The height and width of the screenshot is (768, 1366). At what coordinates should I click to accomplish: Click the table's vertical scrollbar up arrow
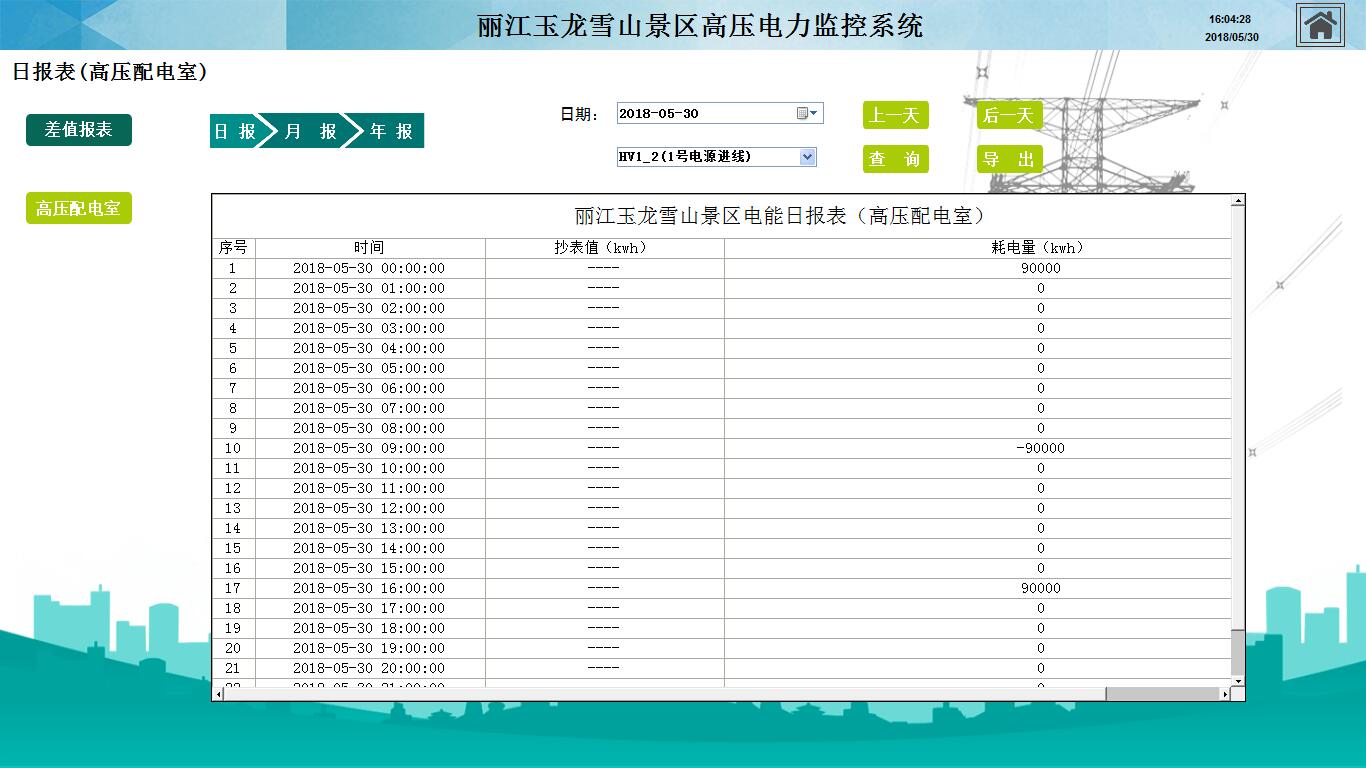pyautogui.click(x=1238, y=201)
